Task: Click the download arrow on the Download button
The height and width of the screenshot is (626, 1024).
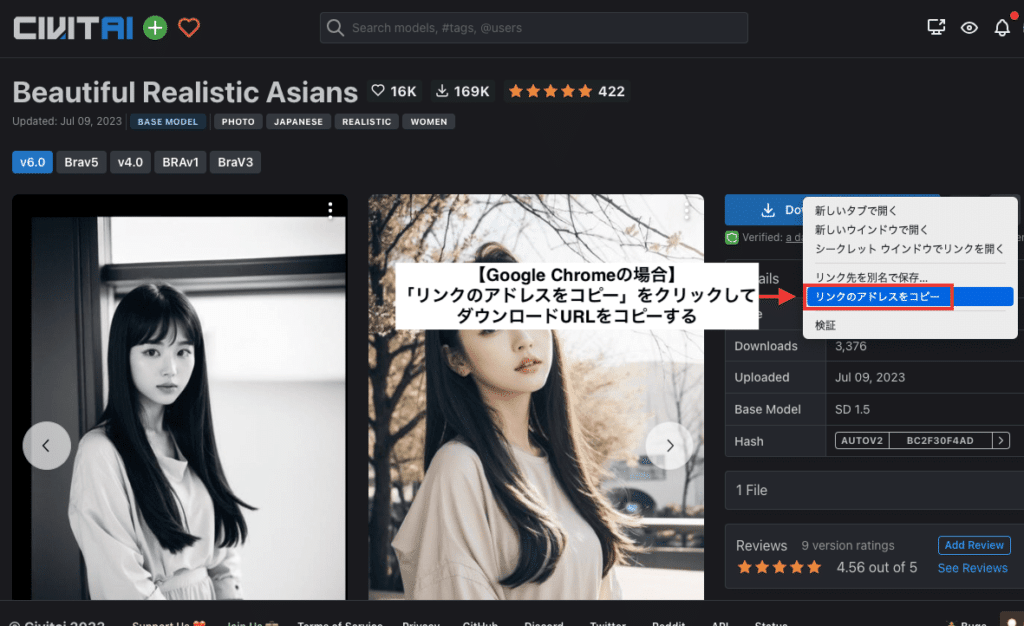Action: point(769,209)
